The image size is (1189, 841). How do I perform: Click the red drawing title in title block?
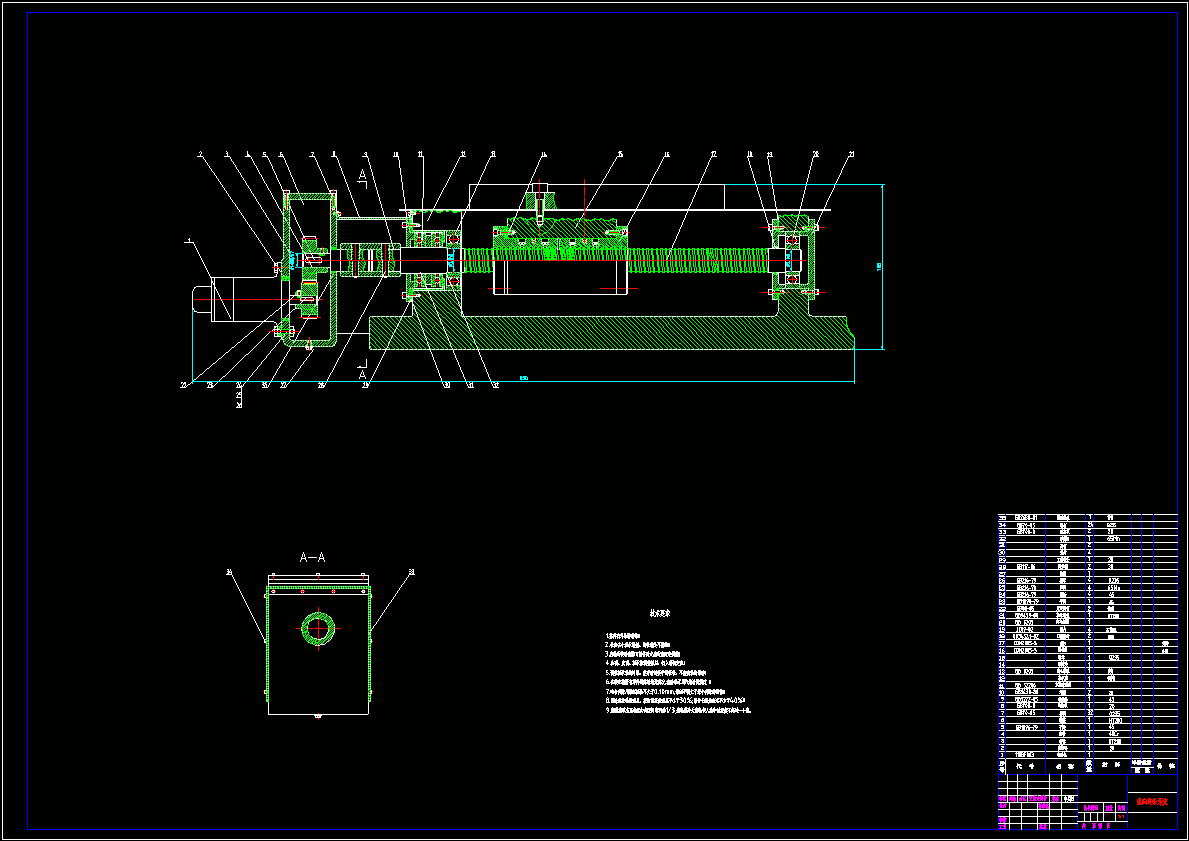(1152, 802)
